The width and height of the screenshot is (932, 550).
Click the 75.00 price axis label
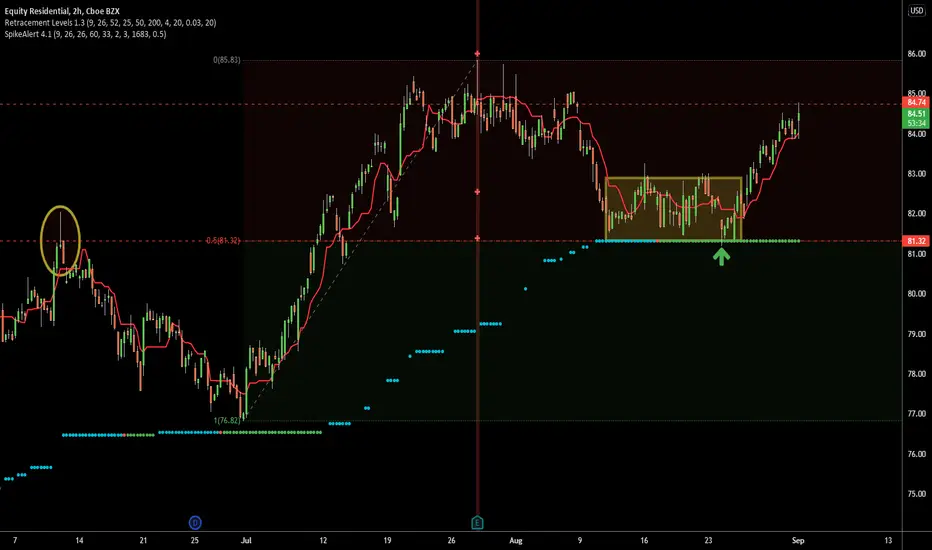[916, 494]
